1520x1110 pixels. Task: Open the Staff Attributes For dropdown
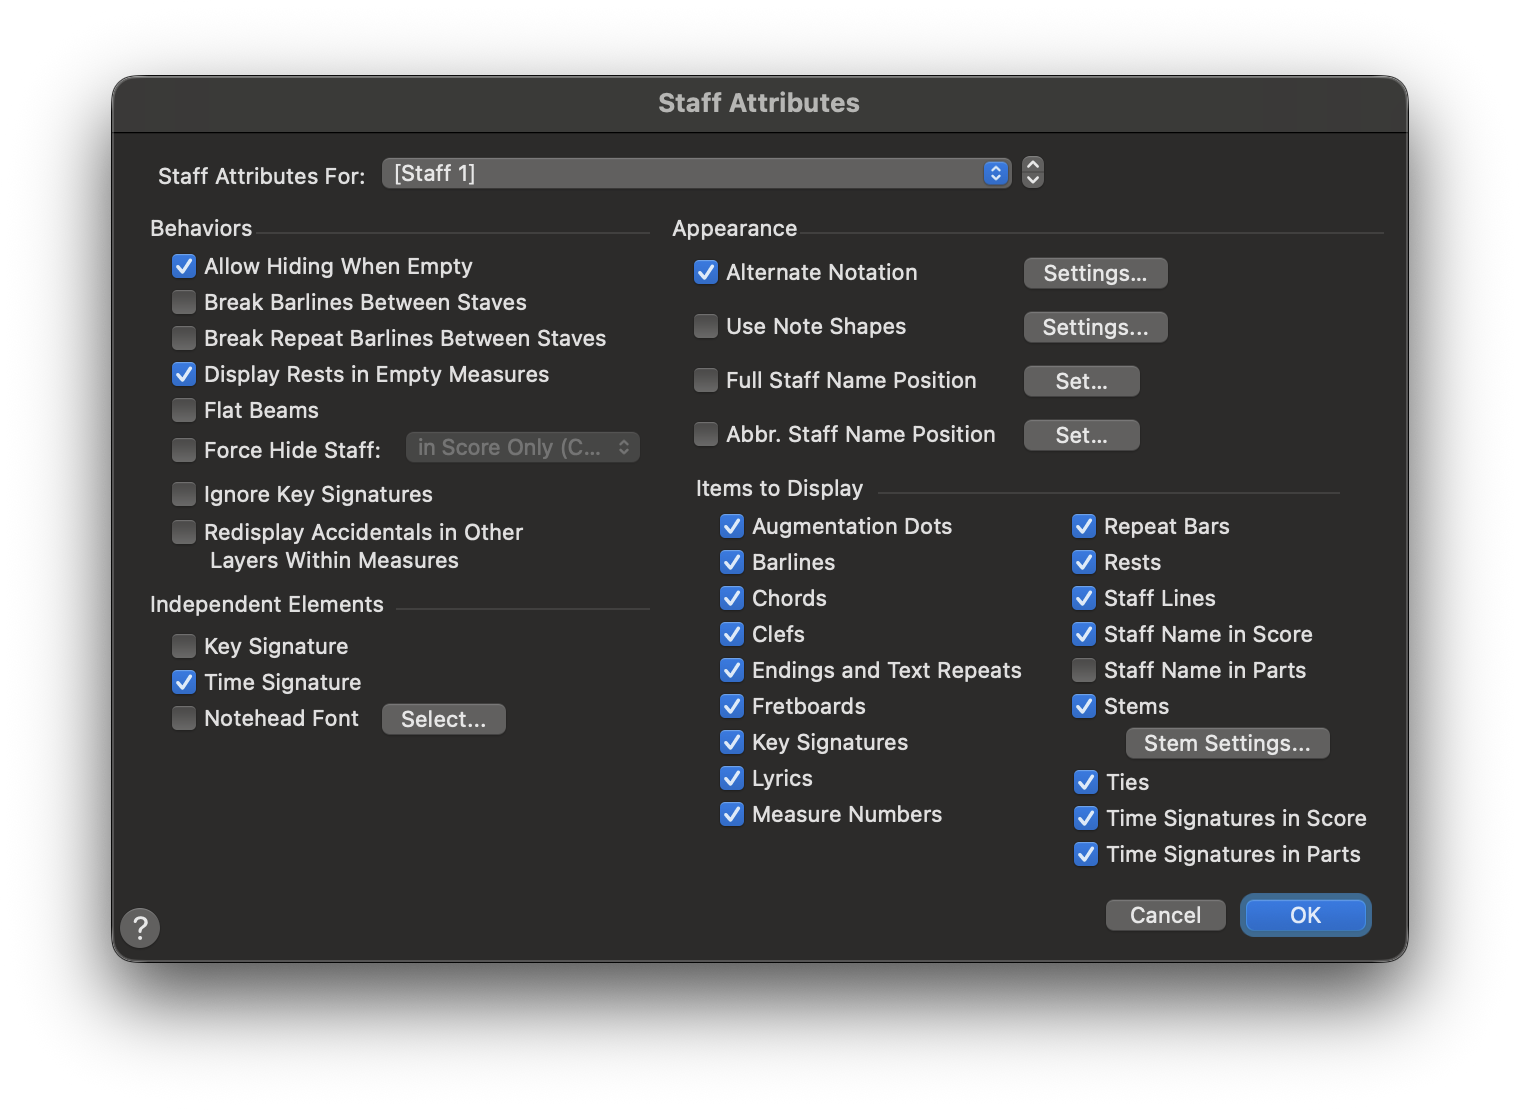696,173
